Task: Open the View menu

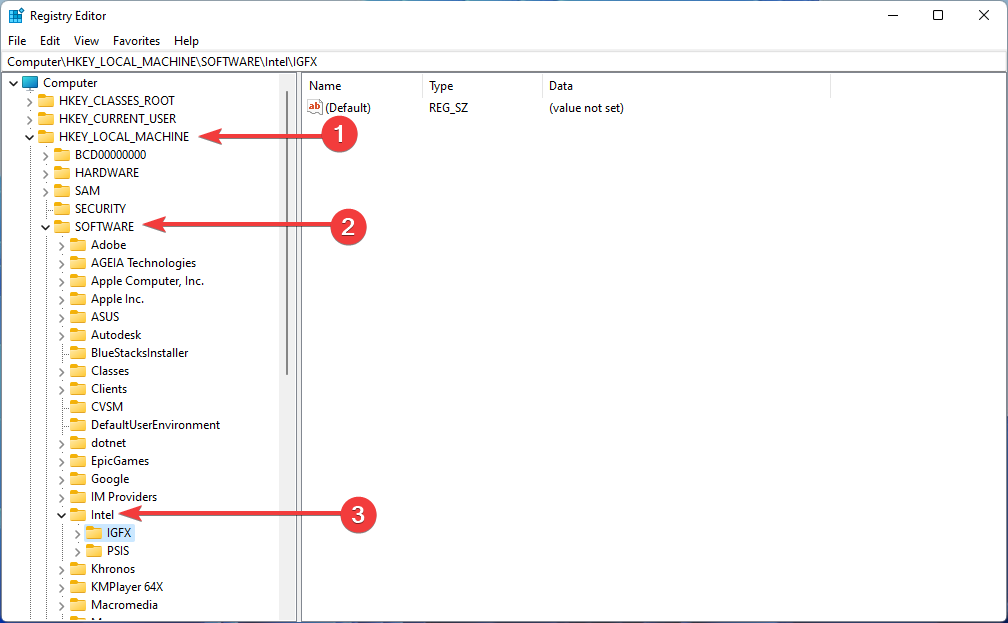Action: (86, 40)
